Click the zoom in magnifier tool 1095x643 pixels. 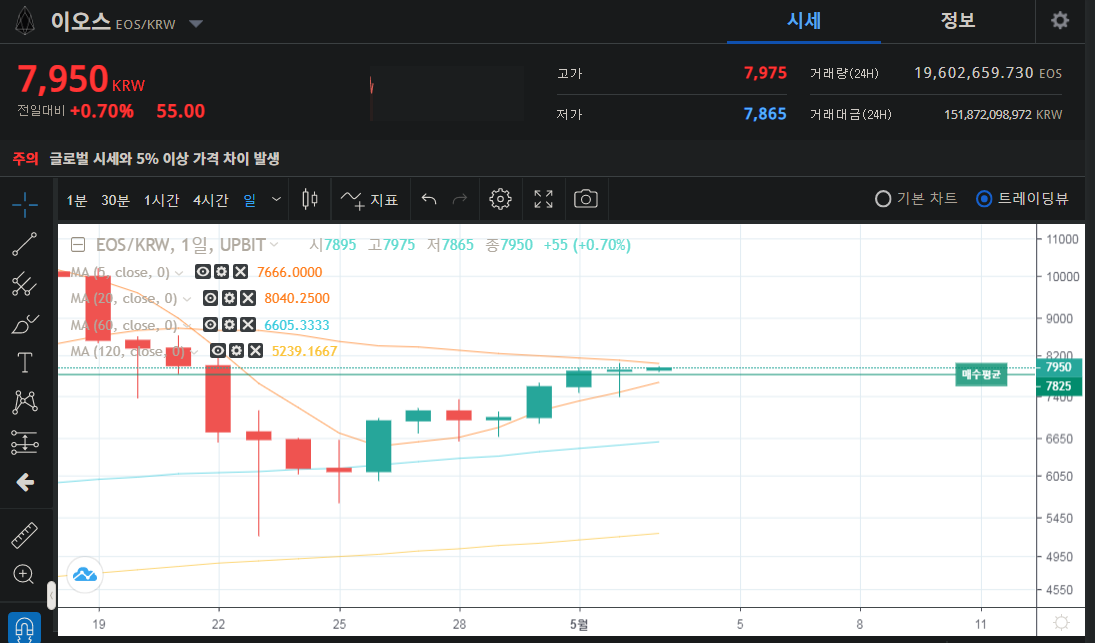click(24, 575)
